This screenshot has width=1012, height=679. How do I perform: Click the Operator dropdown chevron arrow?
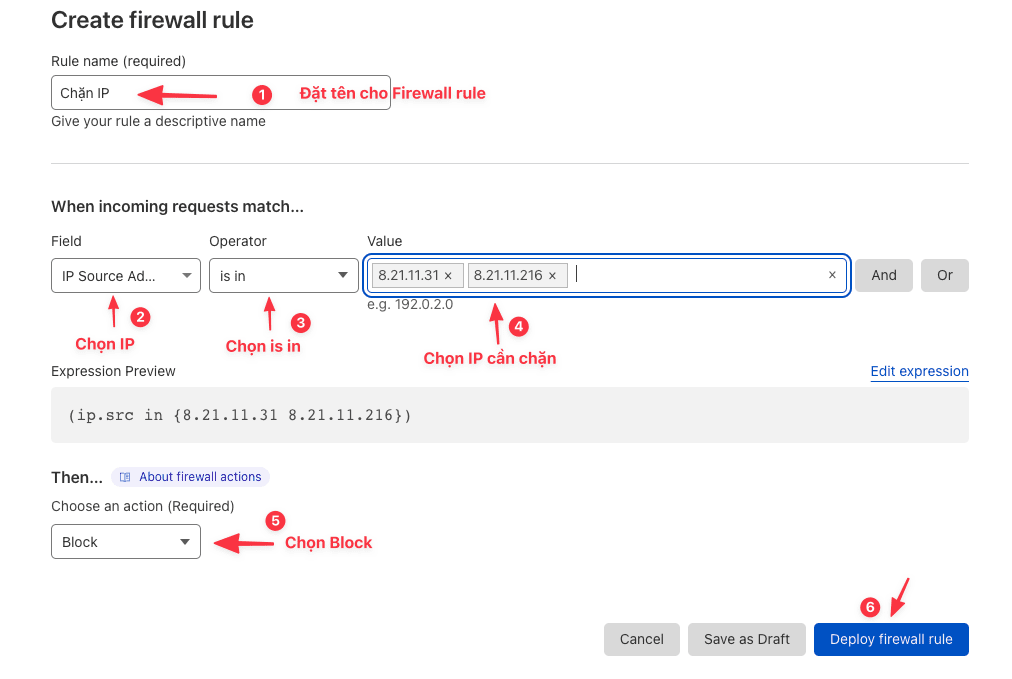tap(342, 275)
